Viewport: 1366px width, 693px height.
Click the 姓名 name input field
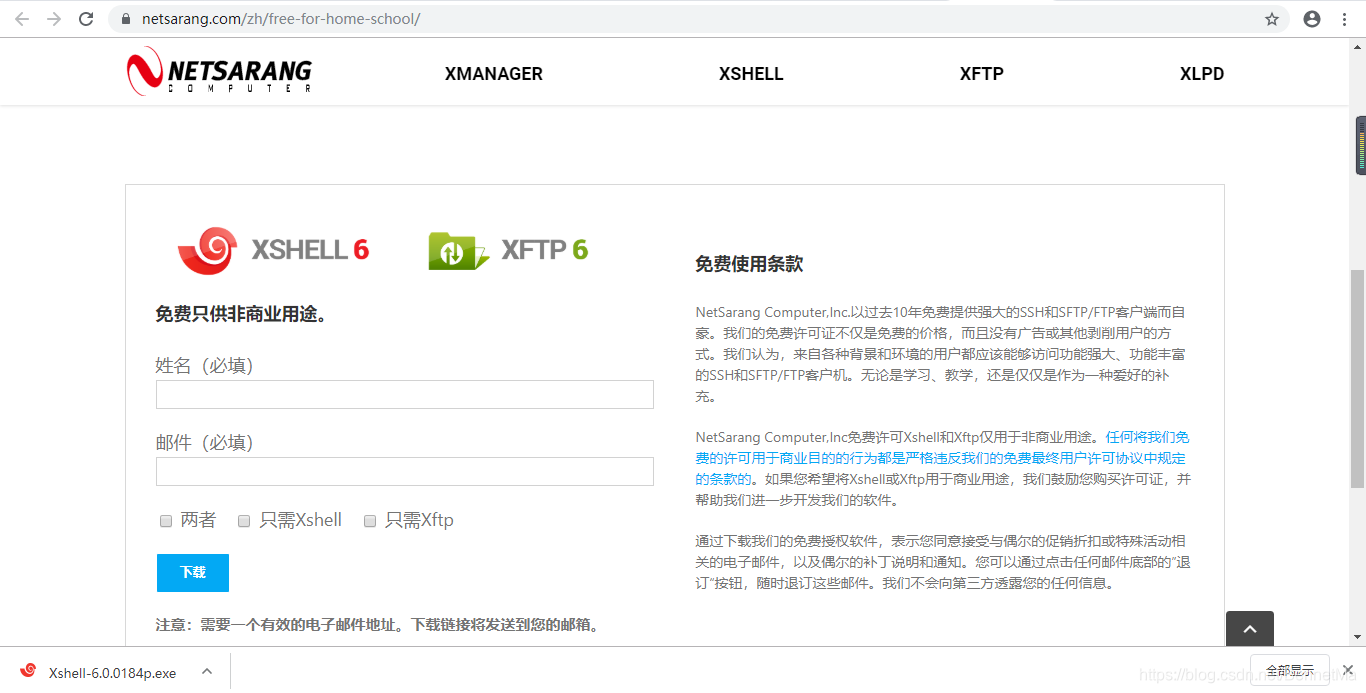(405, 394)
